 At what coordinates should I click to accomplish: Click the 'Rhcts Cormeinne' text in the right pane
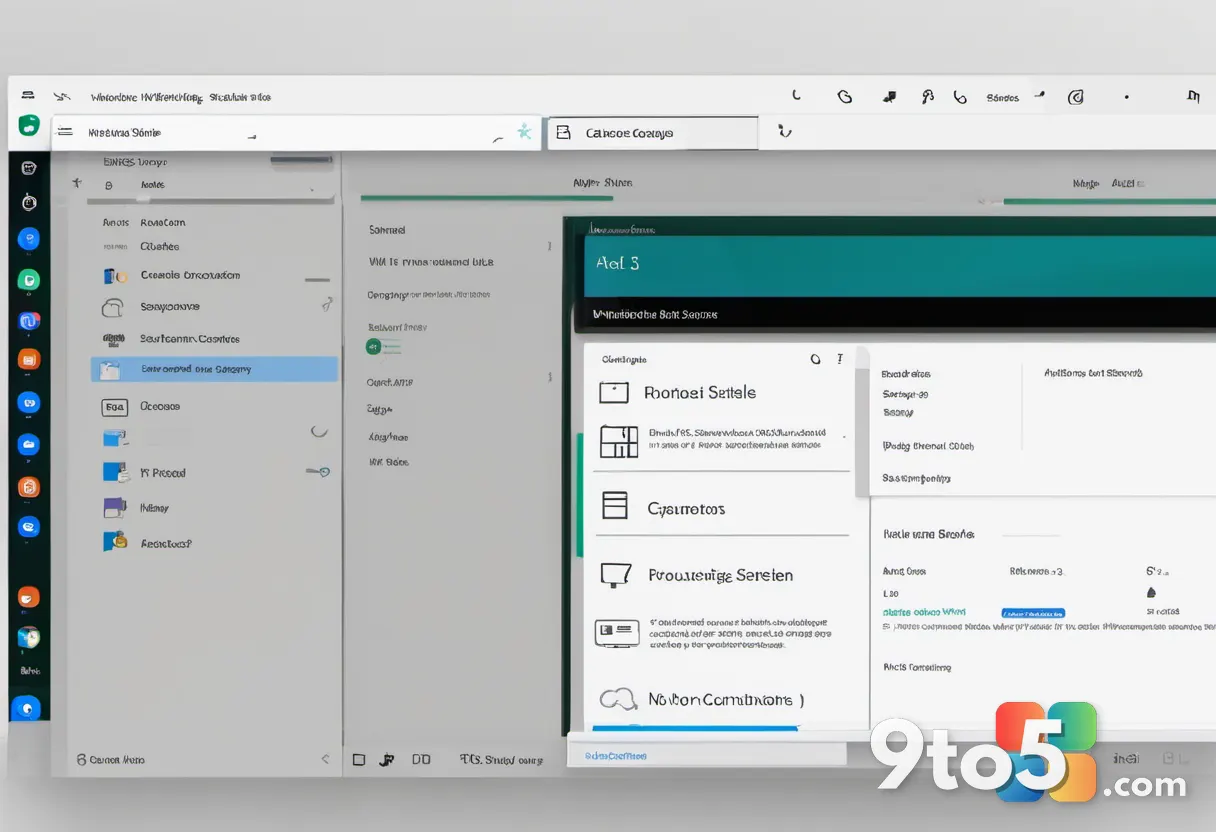pyautogui.click(x=917, y=667)
